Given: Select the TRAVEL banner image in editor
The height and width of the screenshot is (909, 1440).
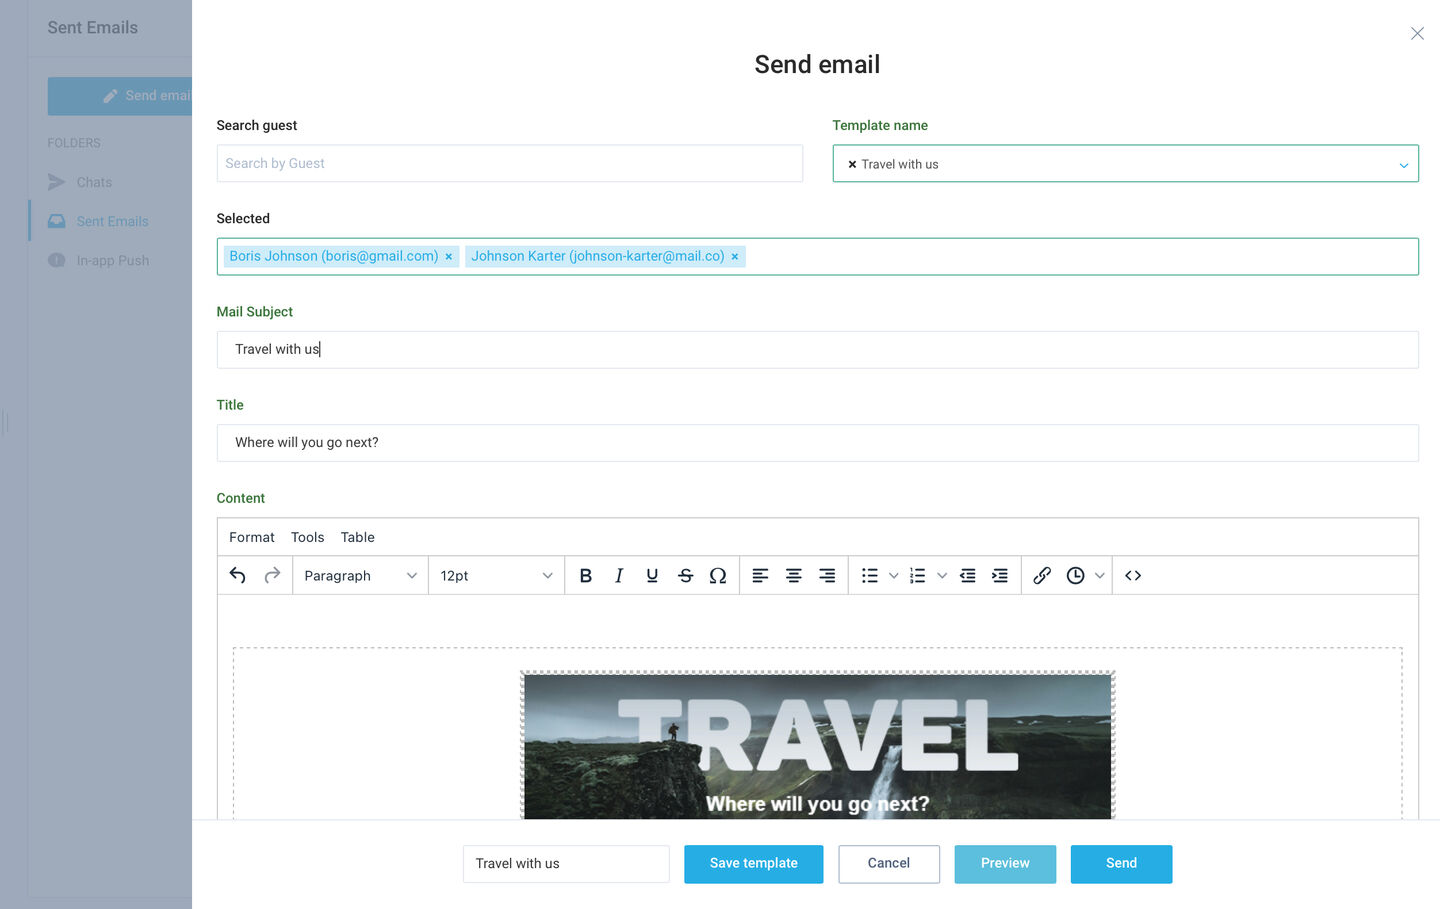Looking at the screenshot, I should (818, 746).
